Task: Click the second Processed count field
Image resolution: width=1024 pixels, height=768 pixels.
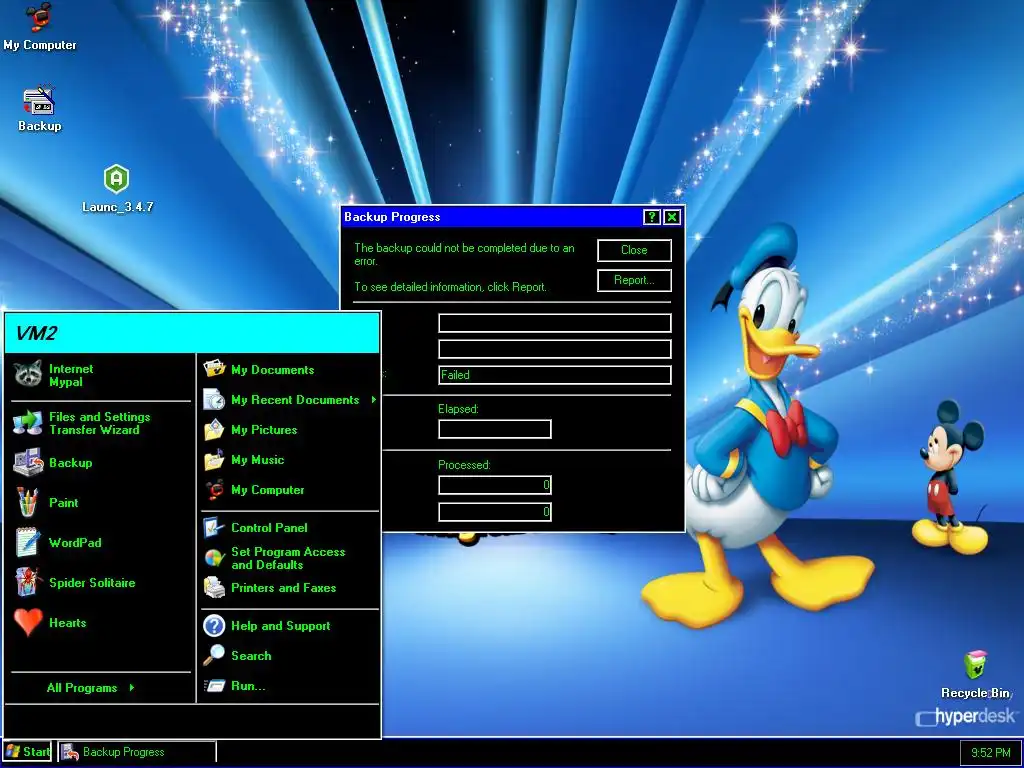Action: pos(494,512)
